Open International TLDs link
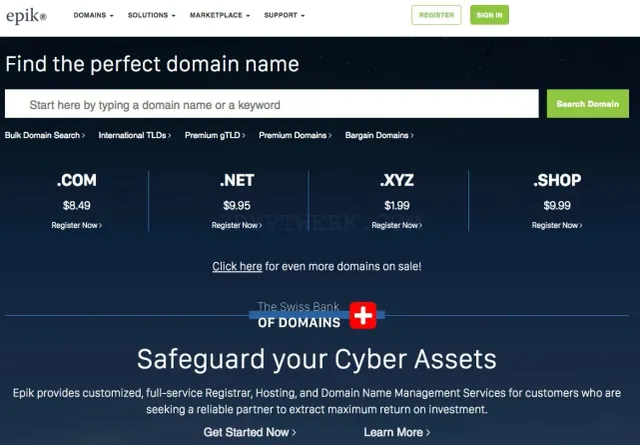Image resolution: width=640 pixels, height=445 pixels. click(x=135, y=135)
